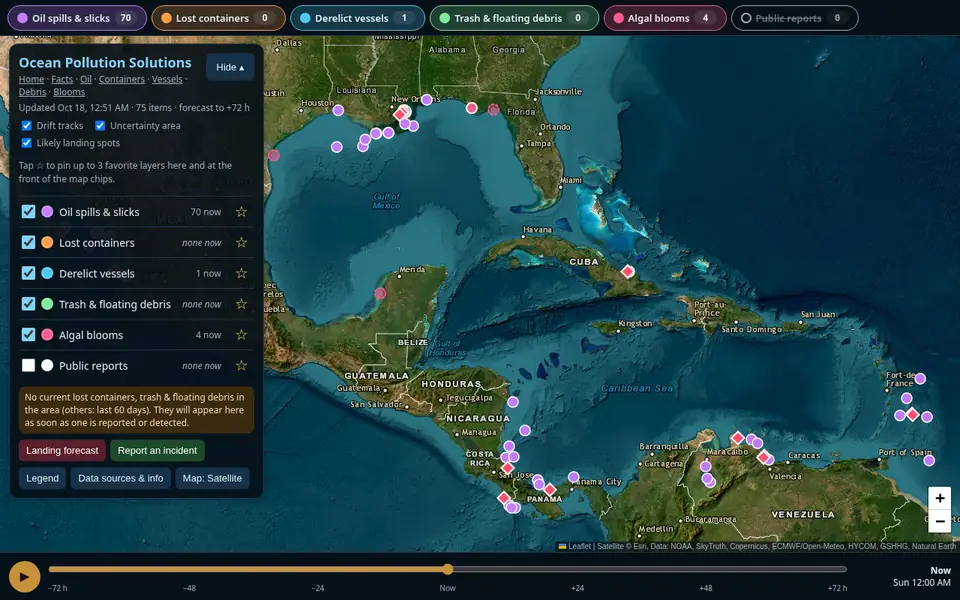Uncheck the Derelict vessels layer checkbox
The image size is (960, 600).
point(28,272)
